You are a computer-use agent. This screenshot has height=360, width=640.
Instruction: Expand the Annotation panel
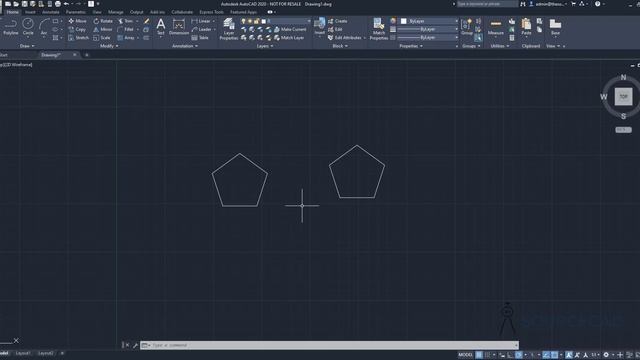point(185,46)
